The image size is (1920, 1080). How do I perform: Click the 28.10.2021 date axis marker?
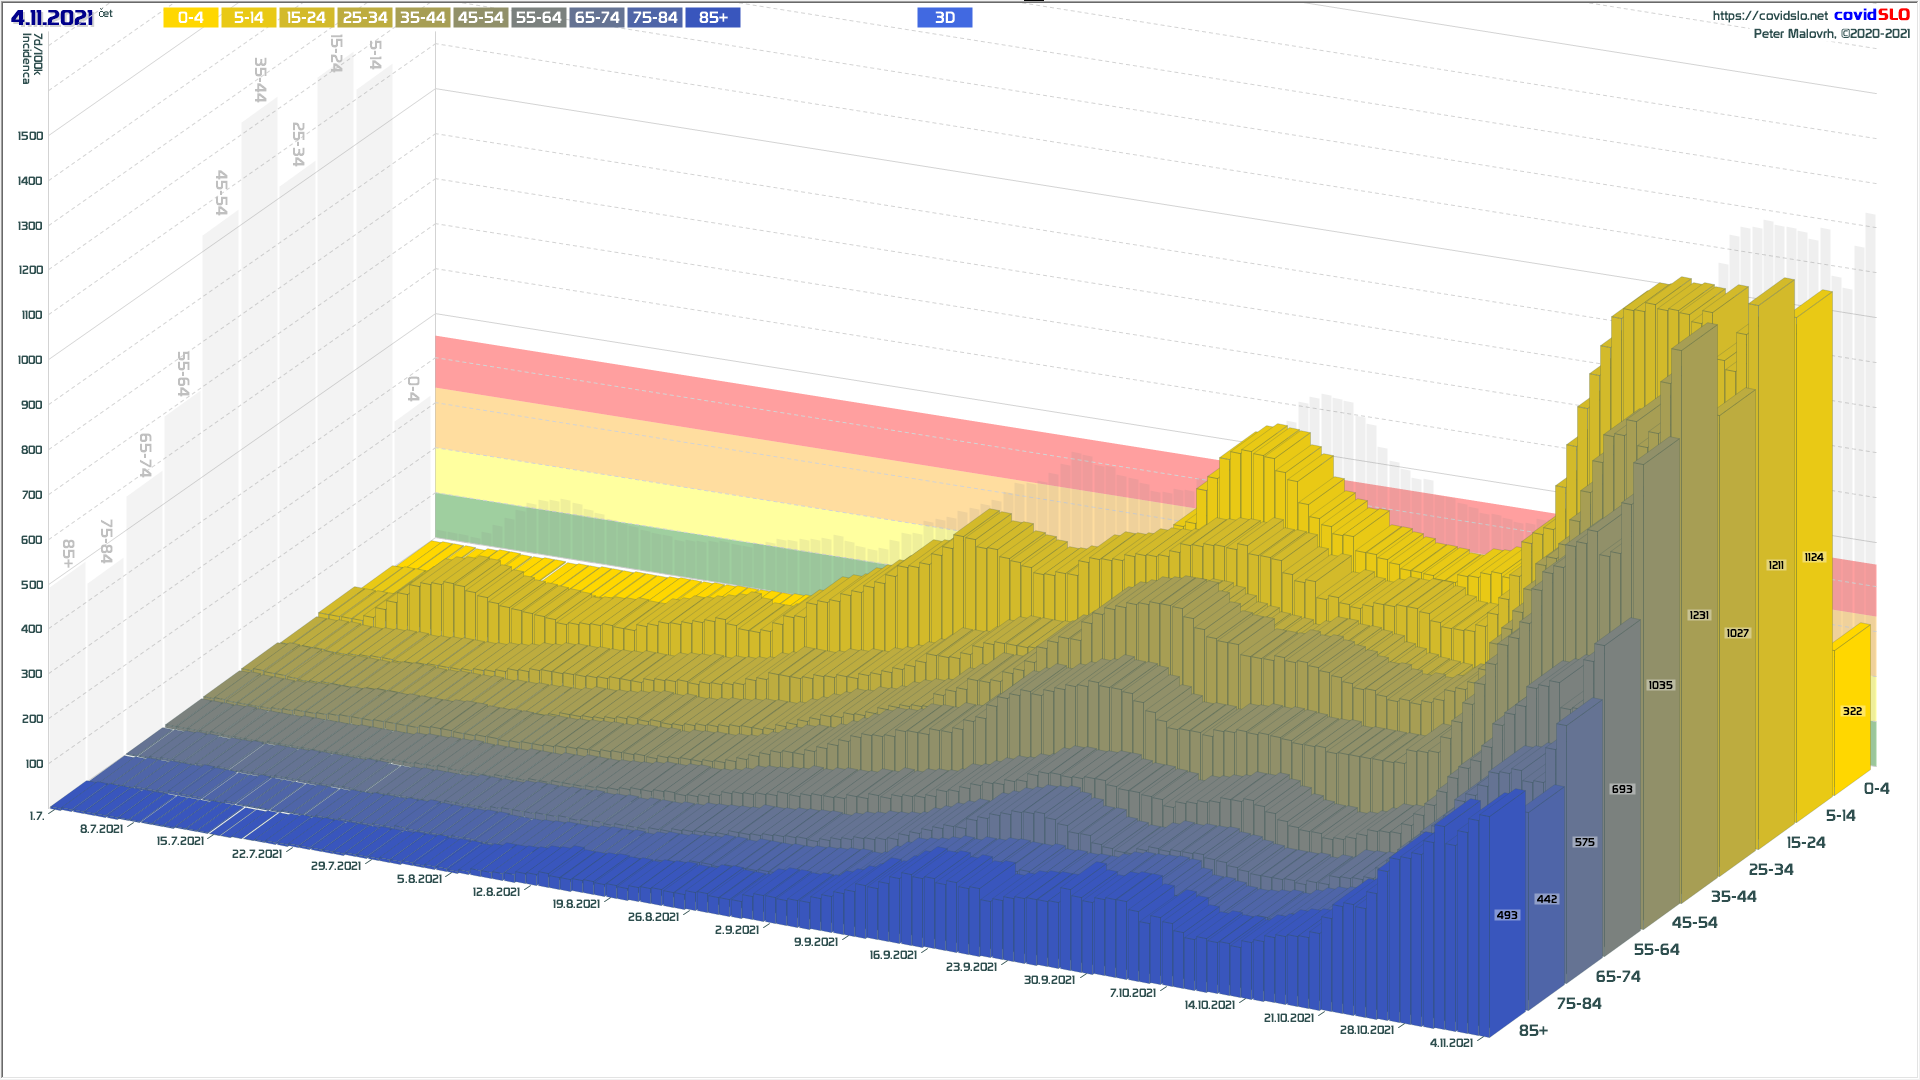(1366, 1030)
